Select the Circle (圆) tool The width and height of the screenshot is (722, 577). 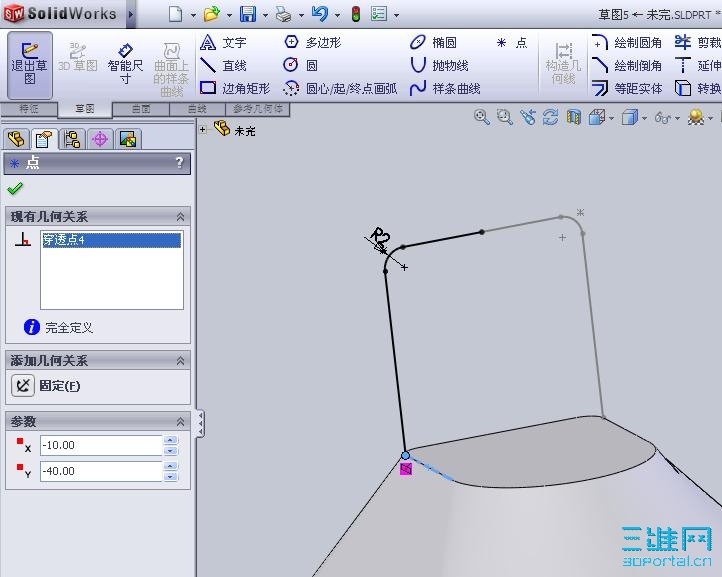click(x=300, y=65)
